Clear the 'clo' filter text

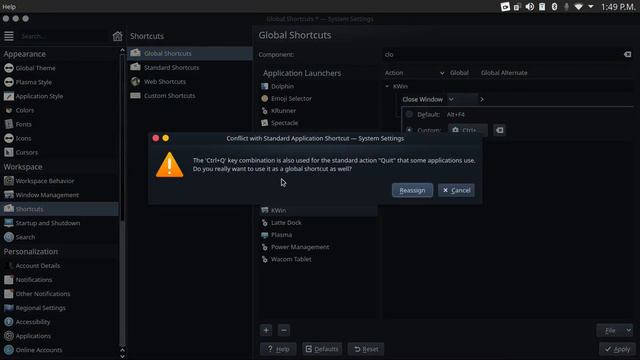627,54
